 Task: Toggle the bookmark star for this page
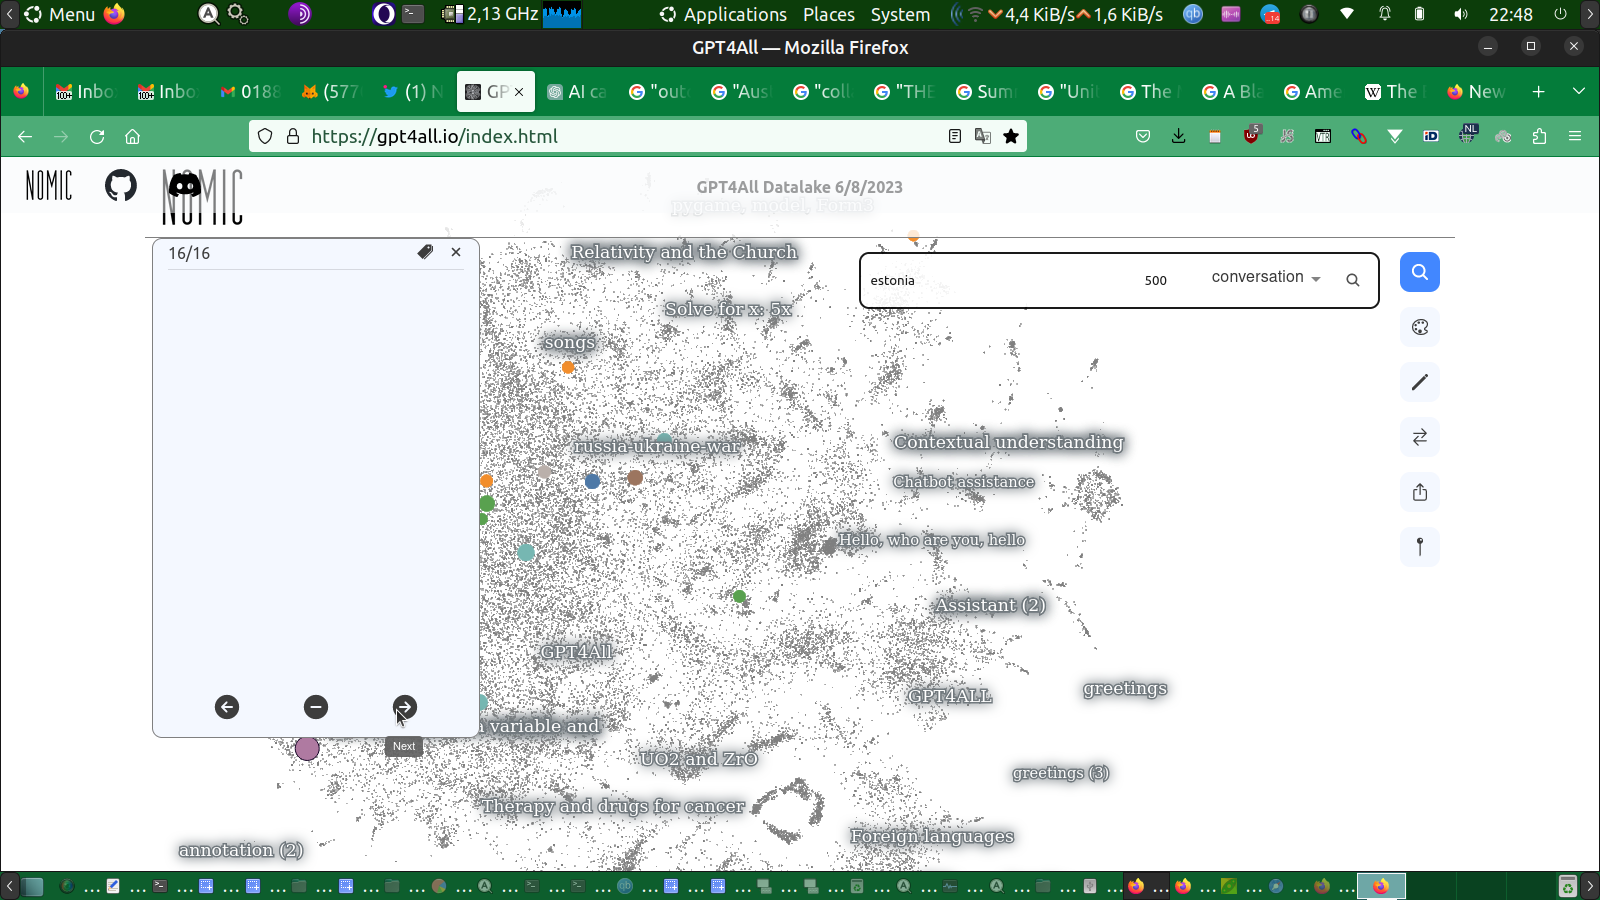pyautogui.click(x=1011, y=136)
